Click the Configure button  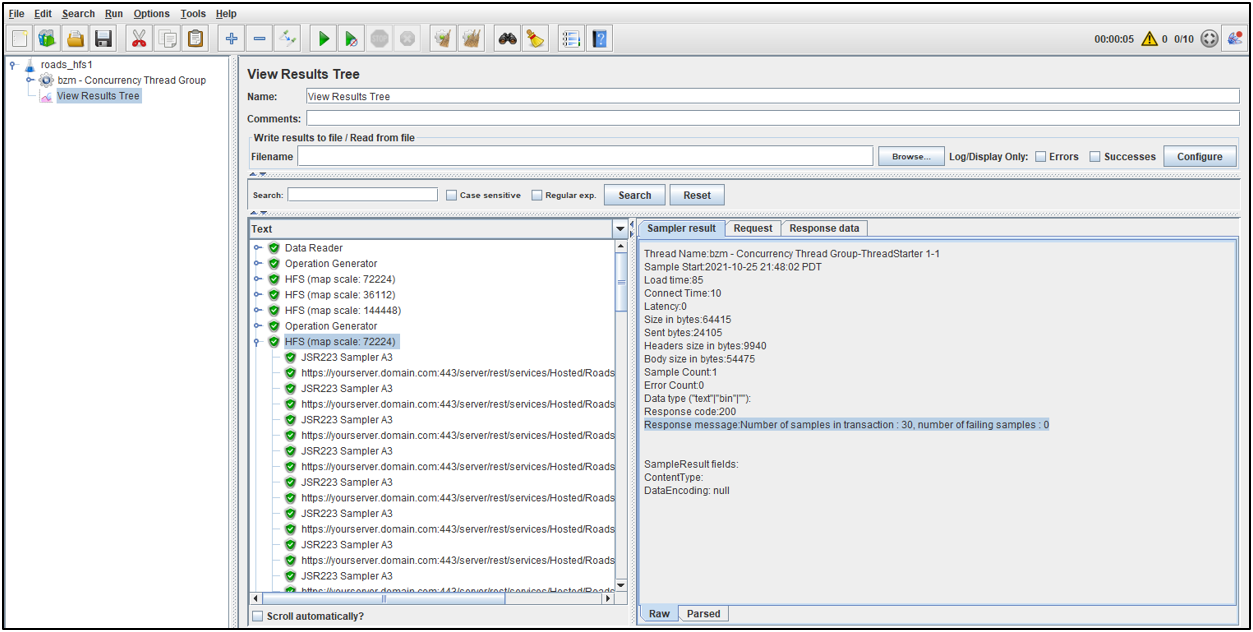point(1199,156)
